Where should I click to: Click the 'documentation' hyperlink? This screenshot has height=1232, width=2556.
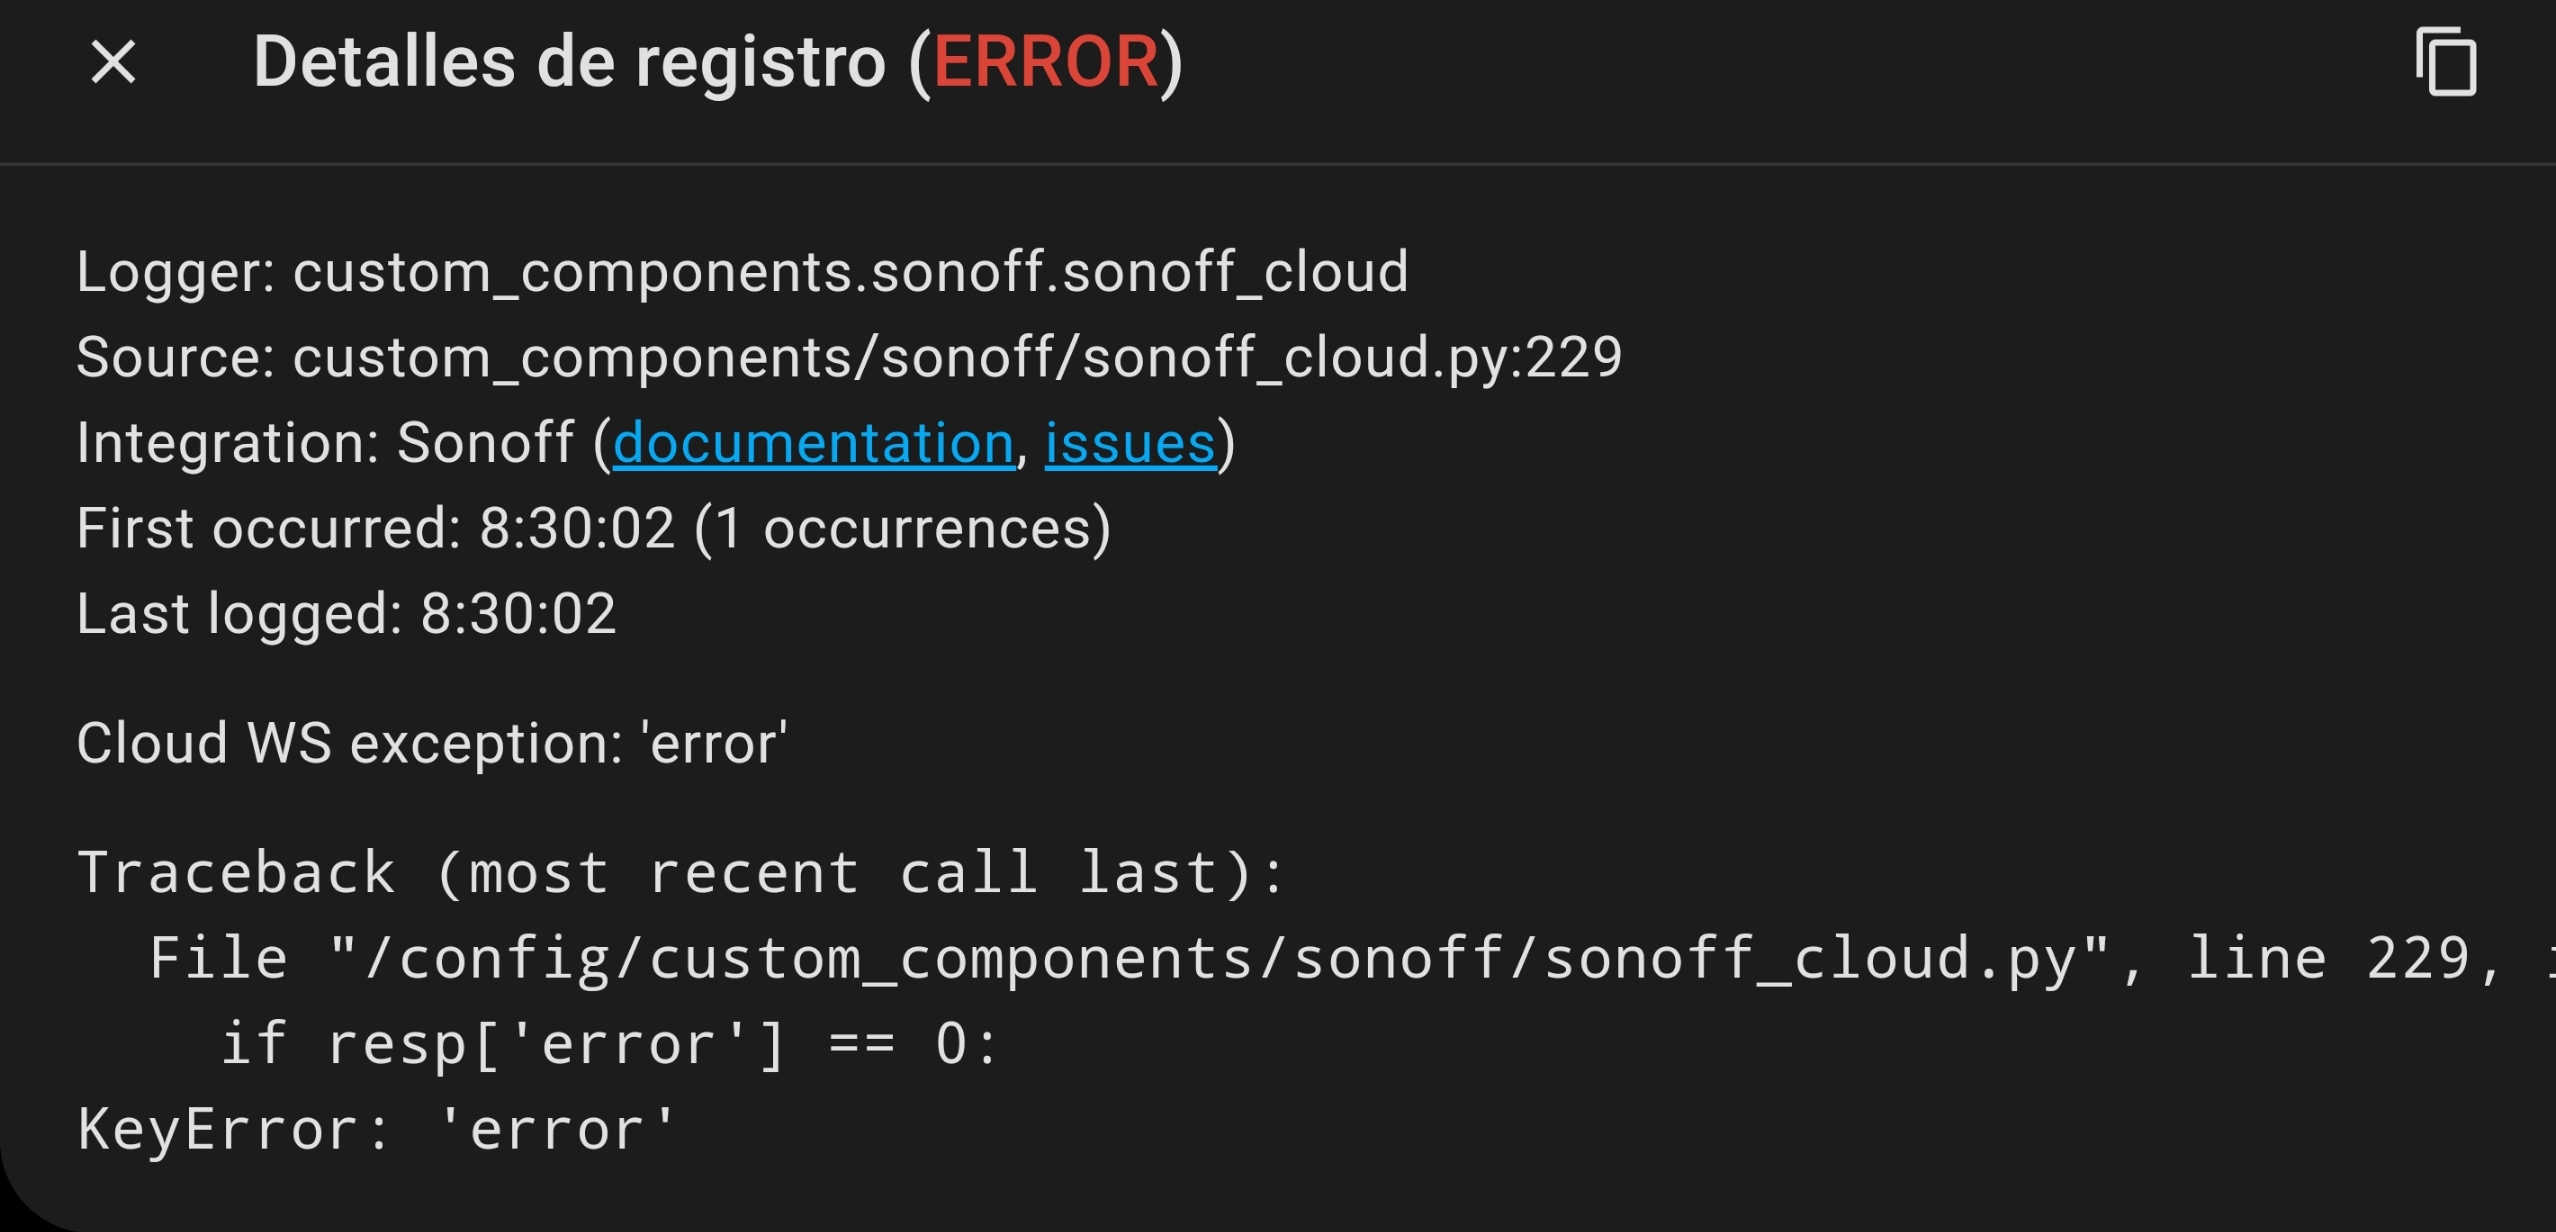(x=814, y=442)
